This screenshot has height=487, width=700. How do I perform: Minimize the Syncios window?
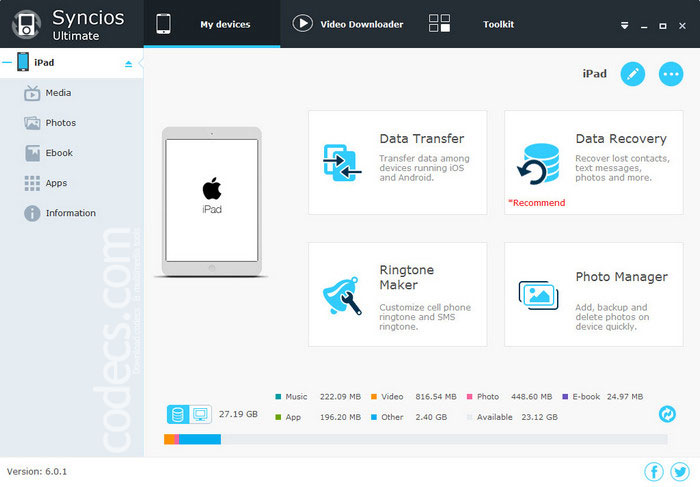click(x=644, y=26)
